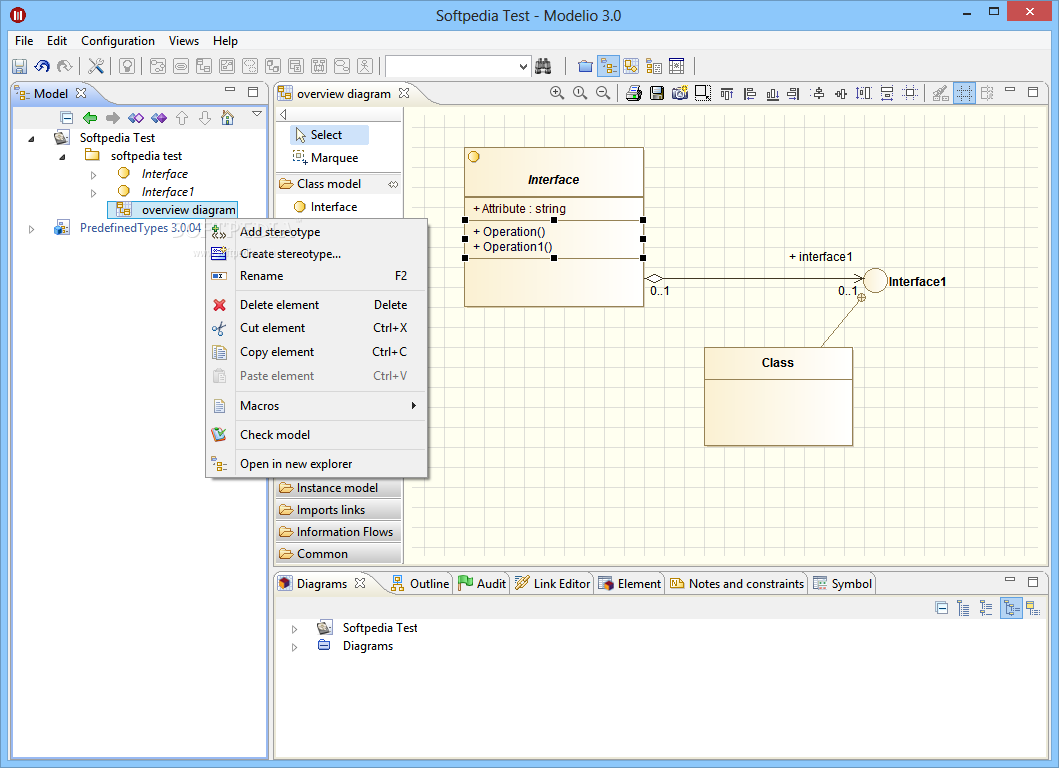Click collapse all icon in Diagrams panel toolbar
Image resolution: width=1059 pixels, height=768 pixels.
[x=941, y=608]
